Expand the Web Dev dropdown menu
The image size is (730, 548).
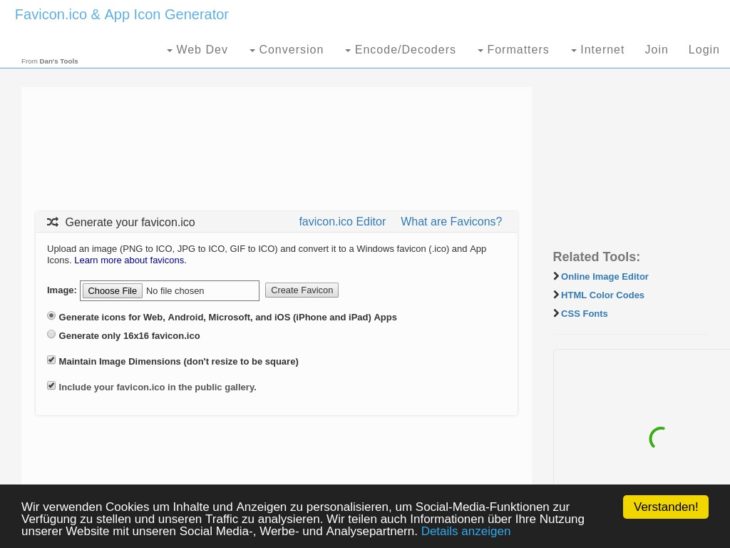point(197,50)
